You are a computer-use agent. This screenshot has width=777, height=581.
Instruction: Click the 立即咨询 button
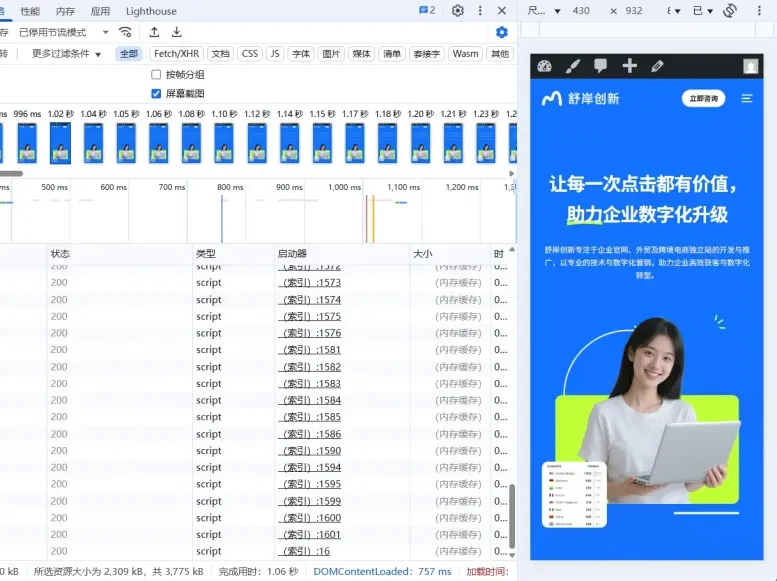click(703, 99)
